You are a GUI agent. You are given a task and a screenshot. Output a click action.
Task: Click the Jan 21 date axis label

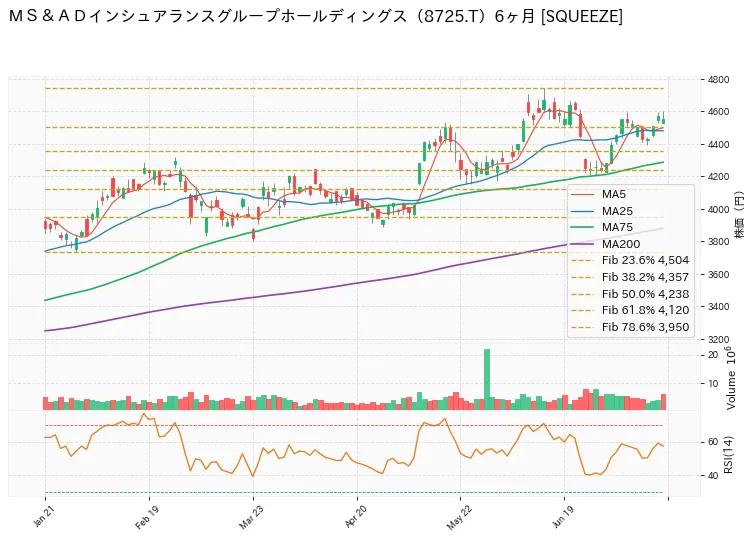(44, 518)
